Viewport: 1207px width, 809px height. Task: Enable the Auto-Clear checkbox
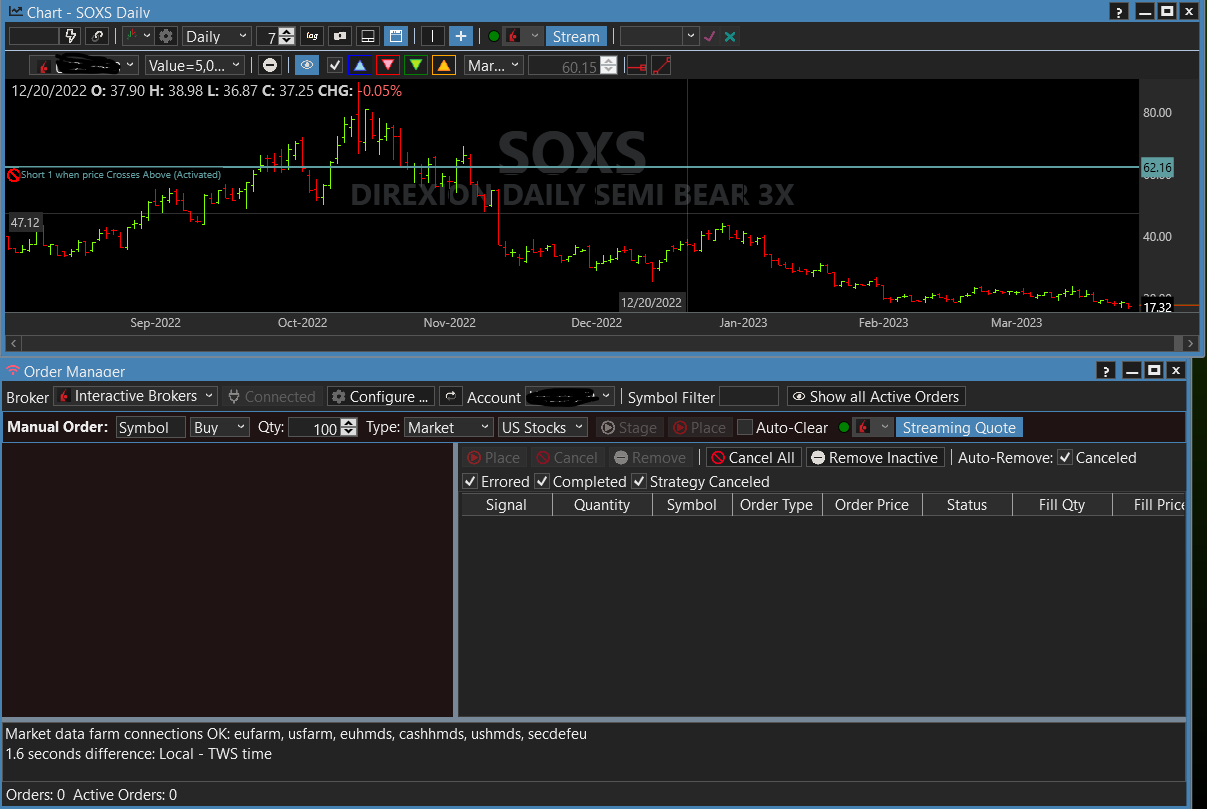pos(745,427)
